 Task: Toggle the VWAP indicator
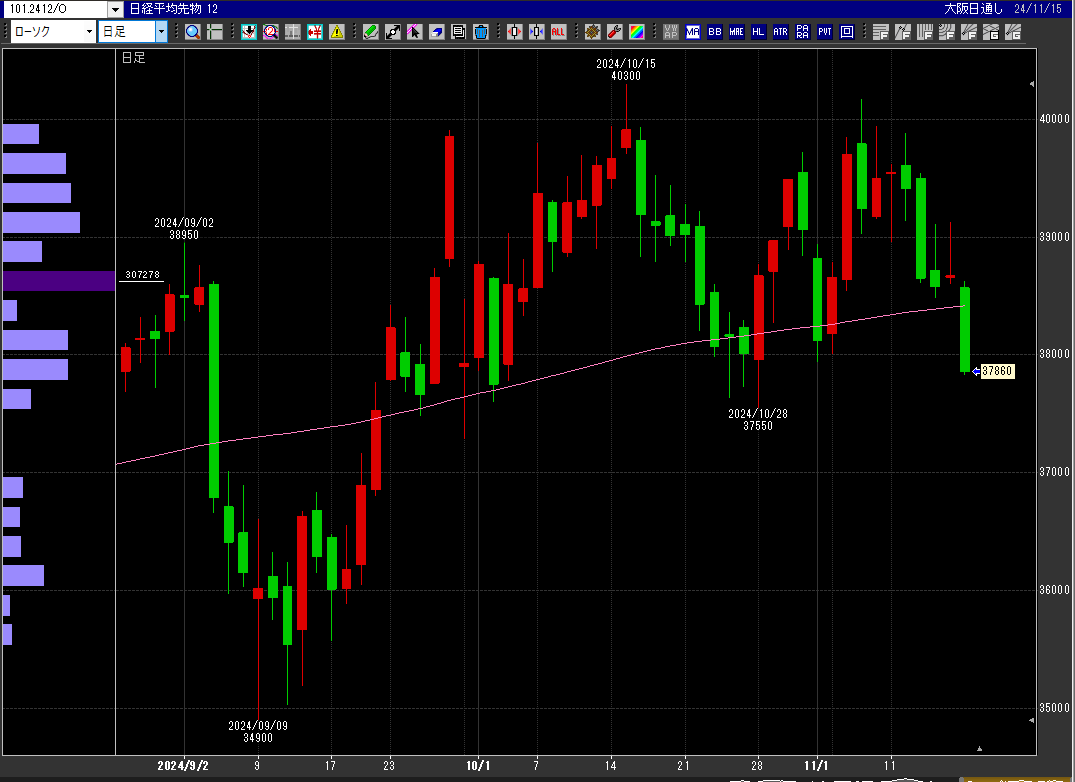tap(671, 32)
